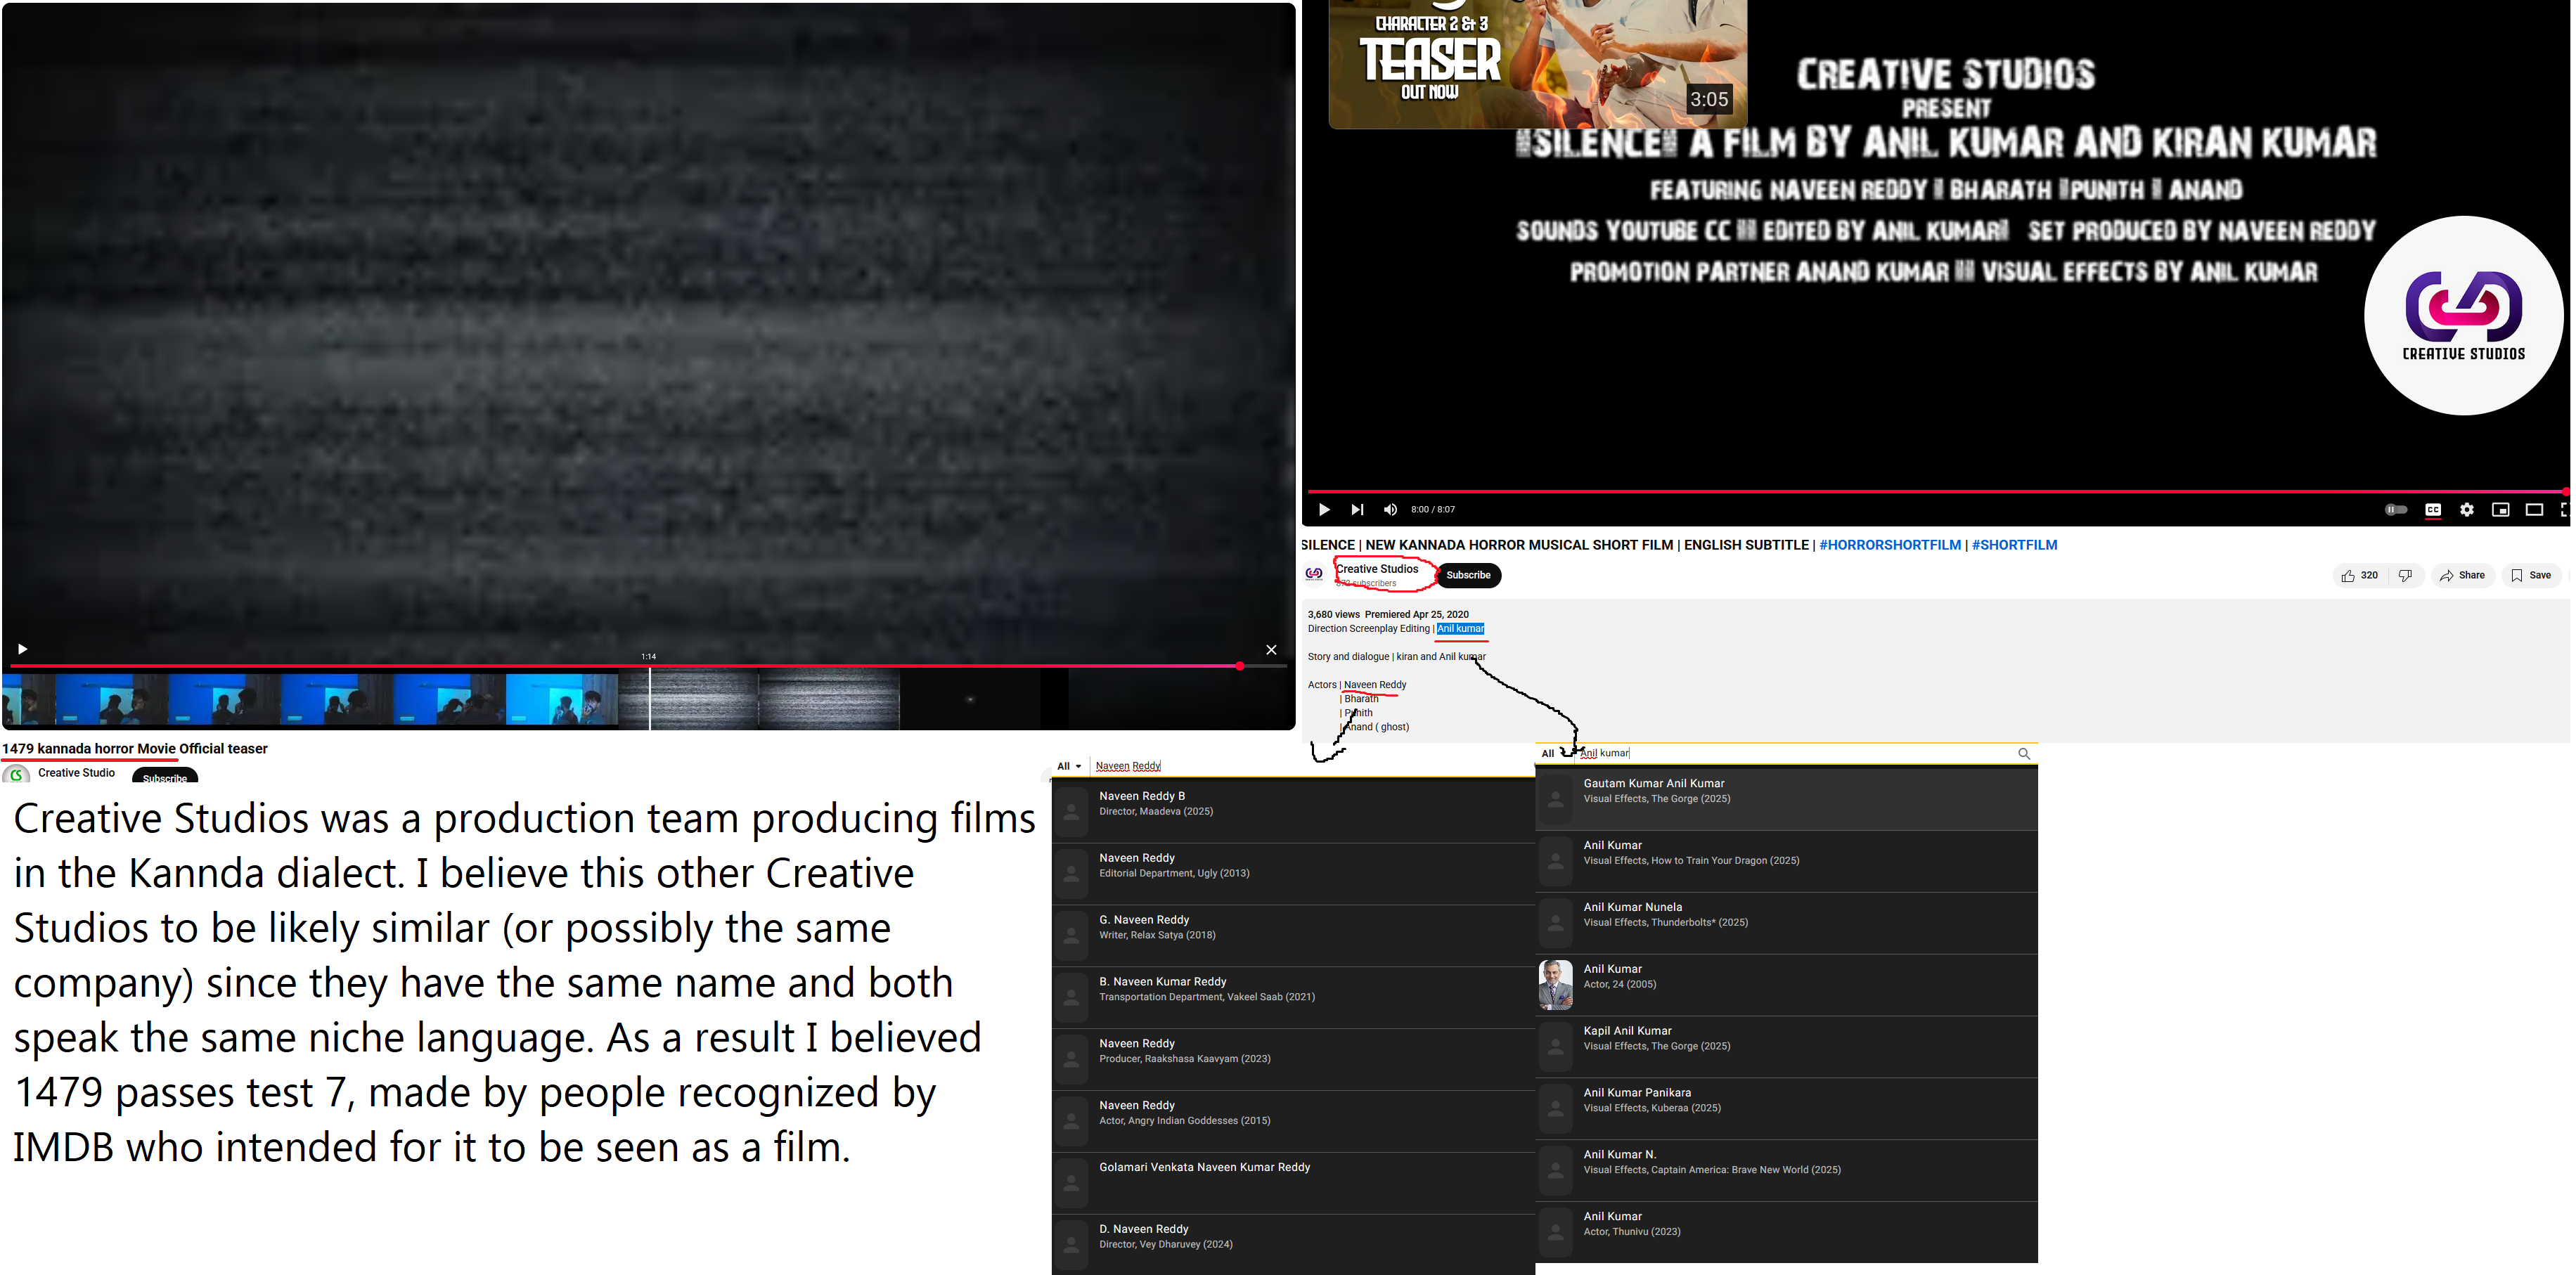Open G. Naveen Reddy, Relax Satya result
Image resolution: width=2576 pixels, height=1275 pixels.
coord(1293,935)
